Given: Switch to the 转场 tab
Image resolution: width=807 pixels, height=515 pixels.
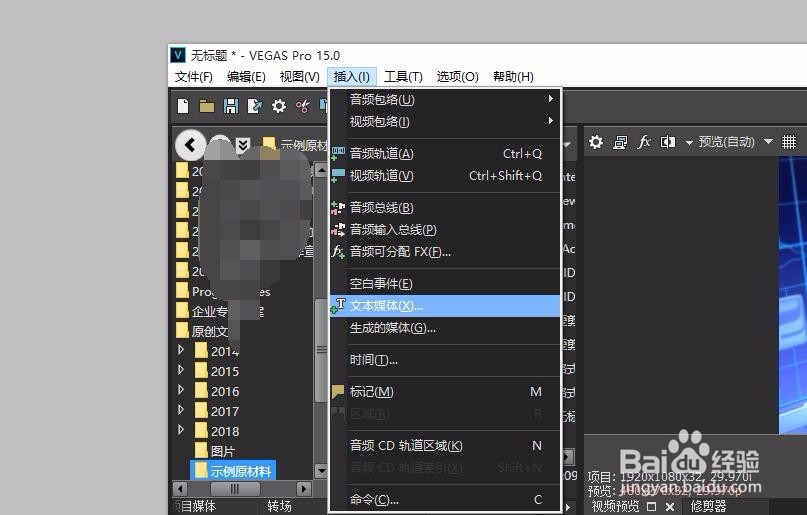Looking at the screenshot, I should coord(279,507).
